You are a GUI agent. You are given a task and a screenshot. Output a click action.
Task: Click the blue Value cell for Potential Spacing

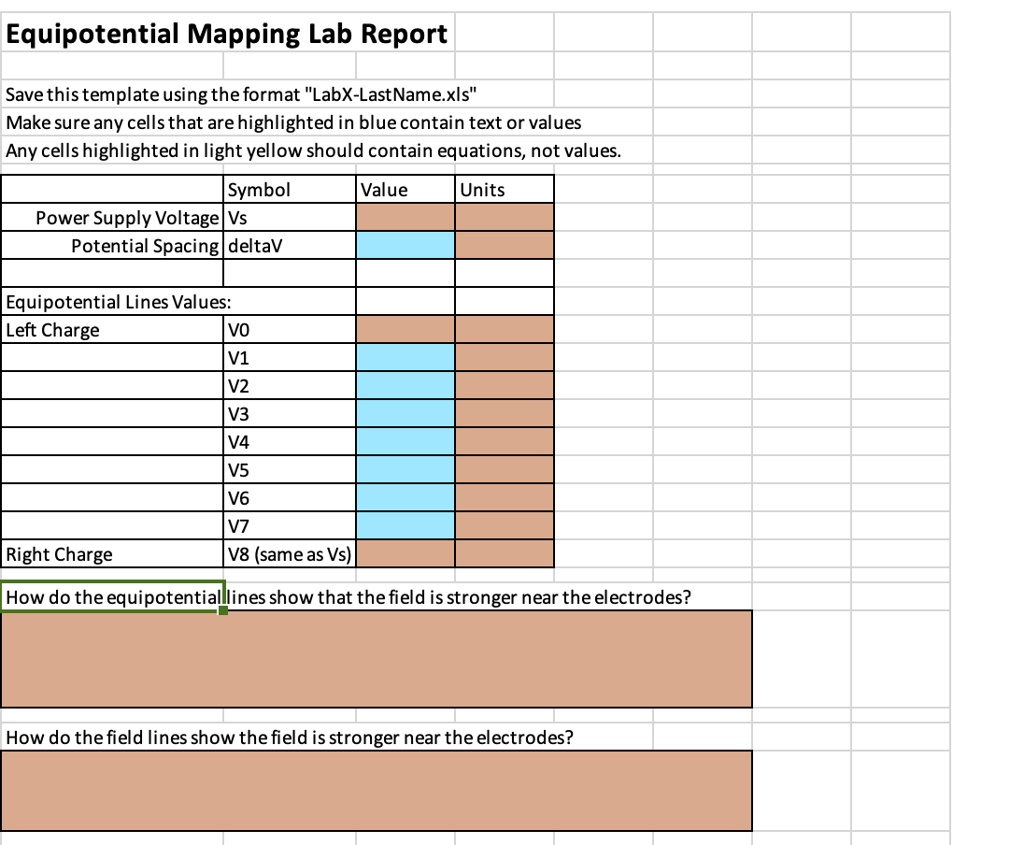tap(405, 244)
